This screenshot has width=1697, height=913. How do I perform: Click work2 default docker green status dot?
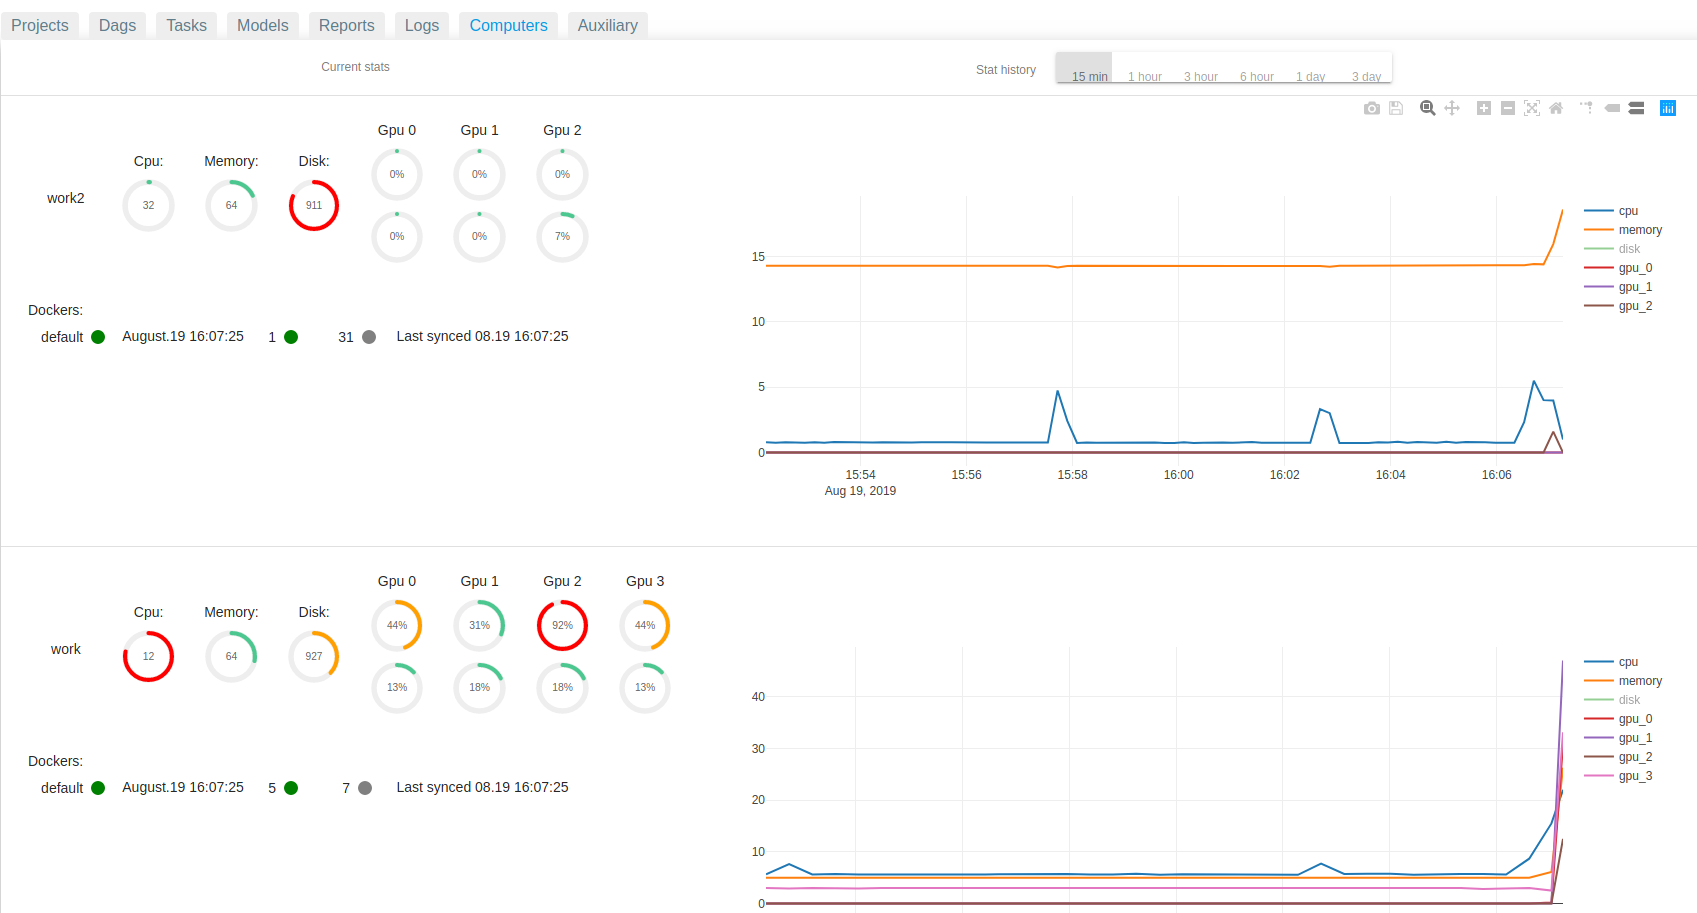click(98, 337)
